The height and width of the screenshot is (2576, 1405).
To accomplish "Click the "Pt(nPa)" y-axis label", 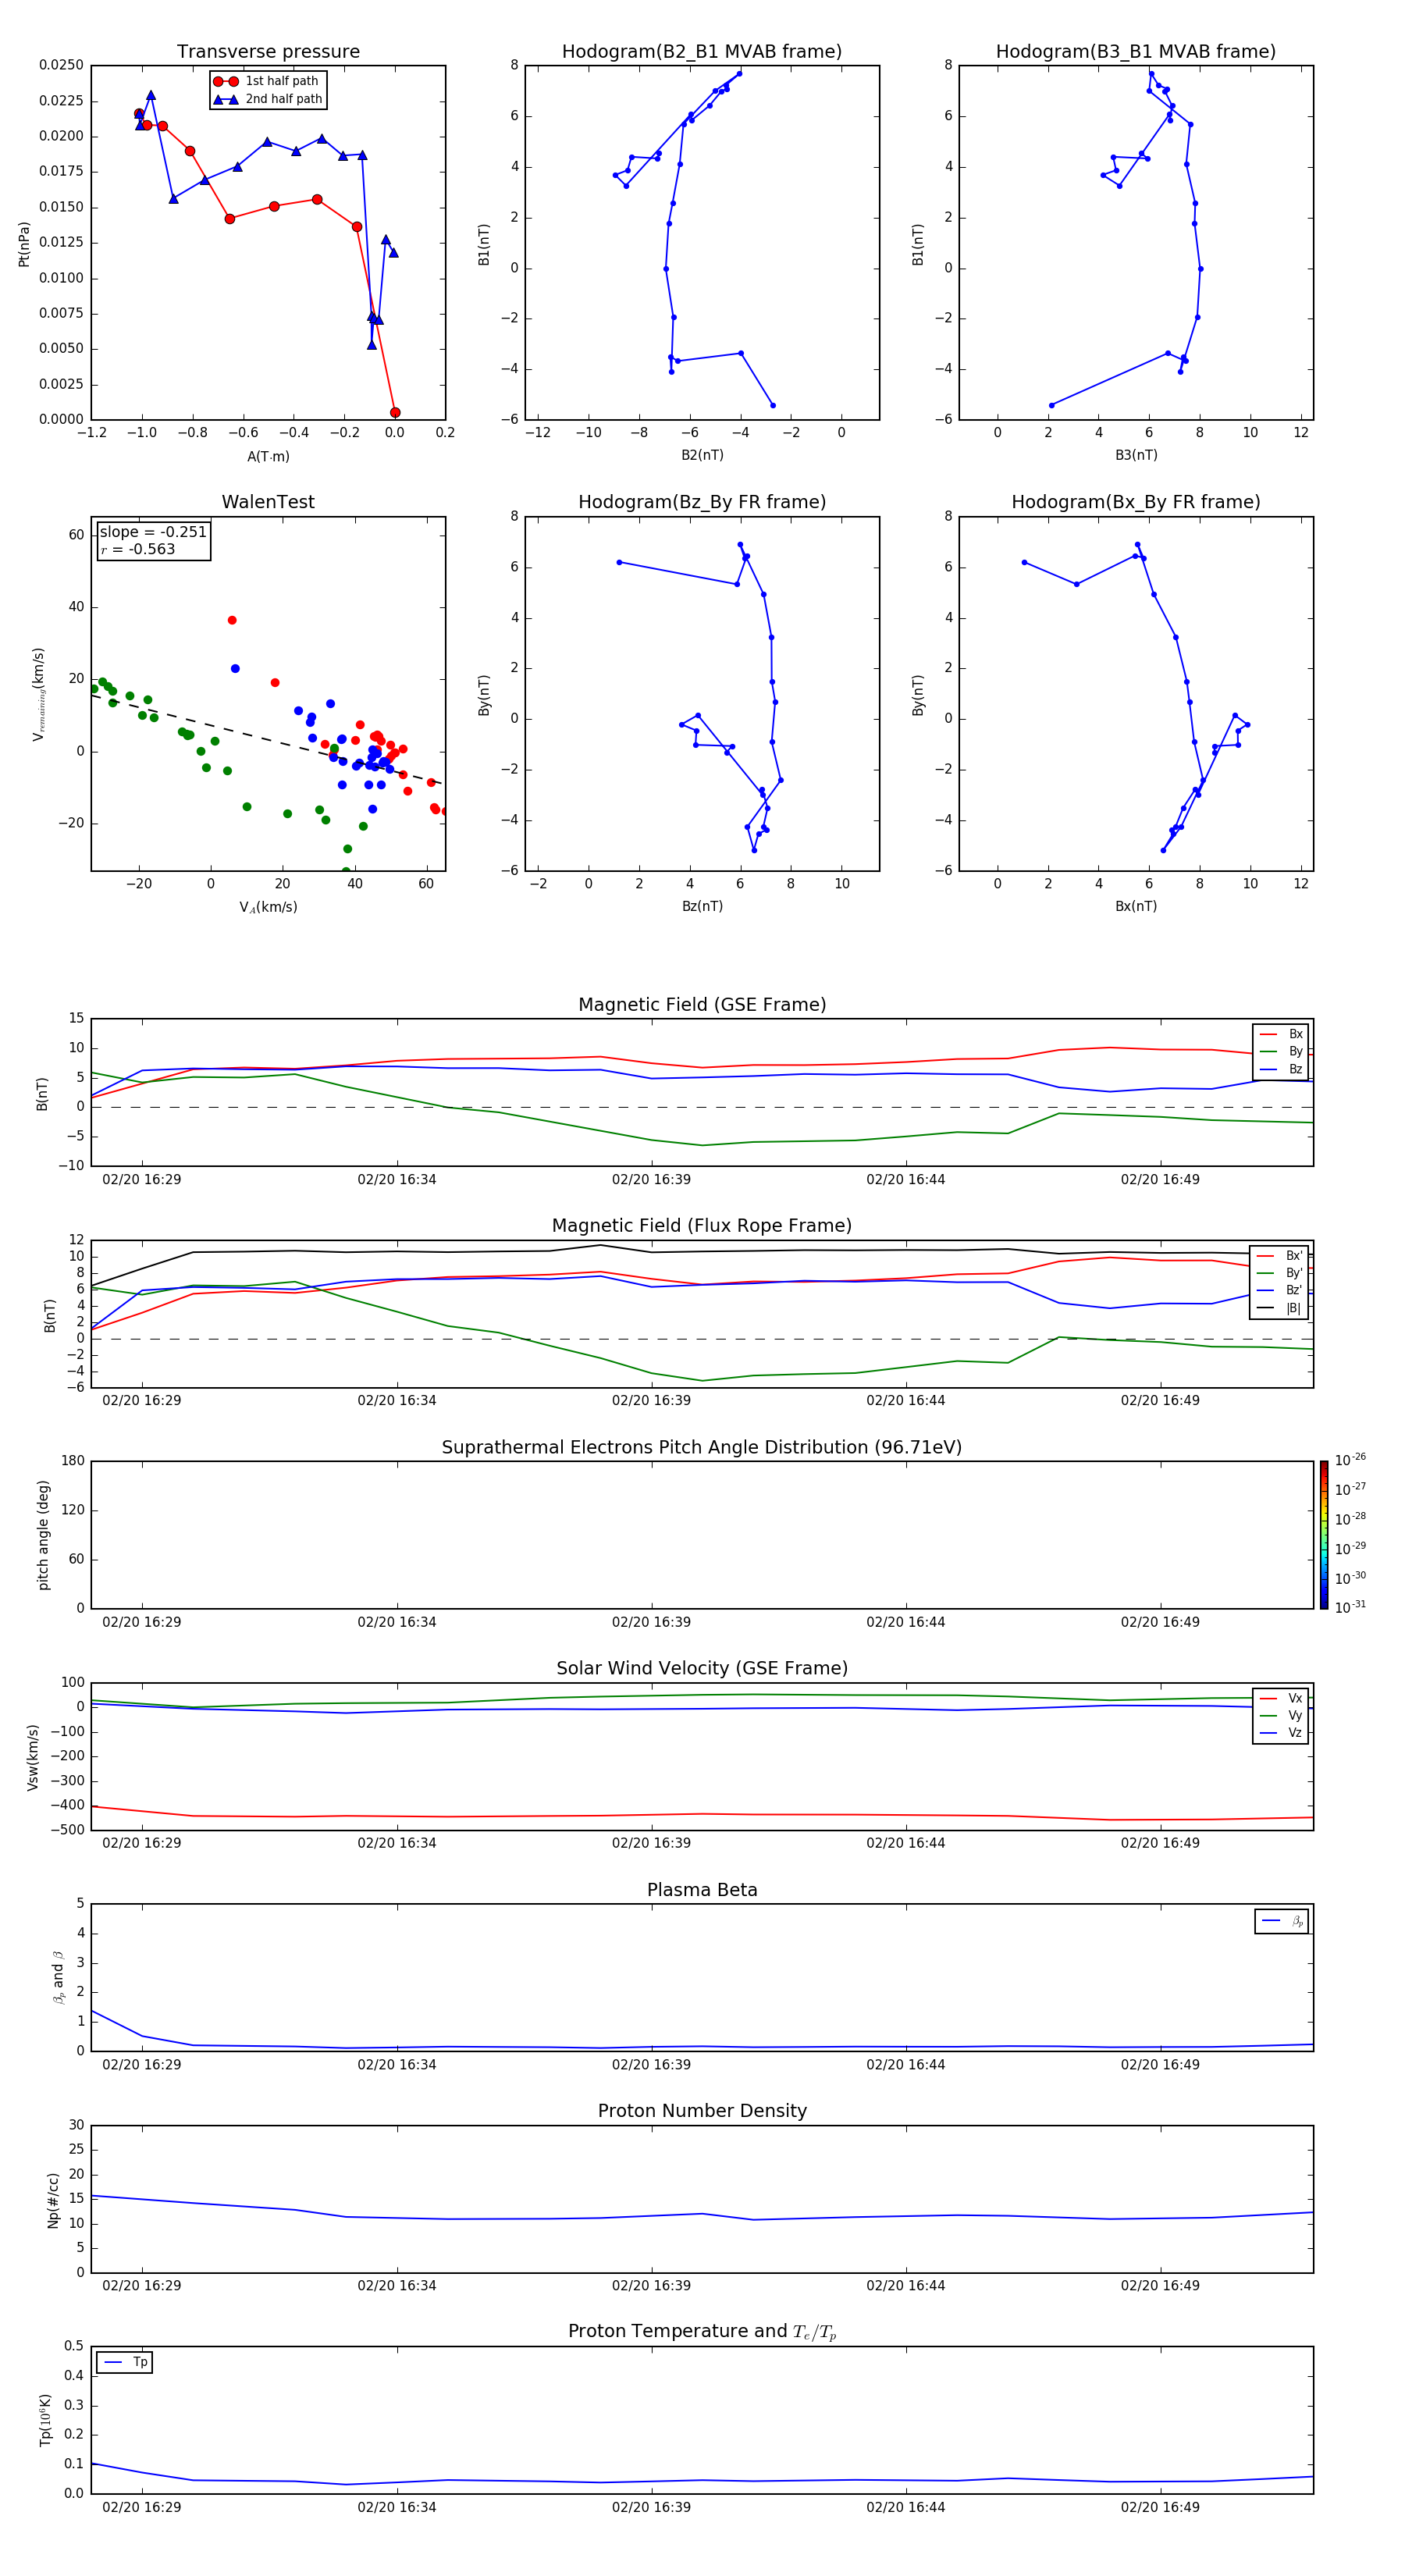I will click(x=24, y=244).
